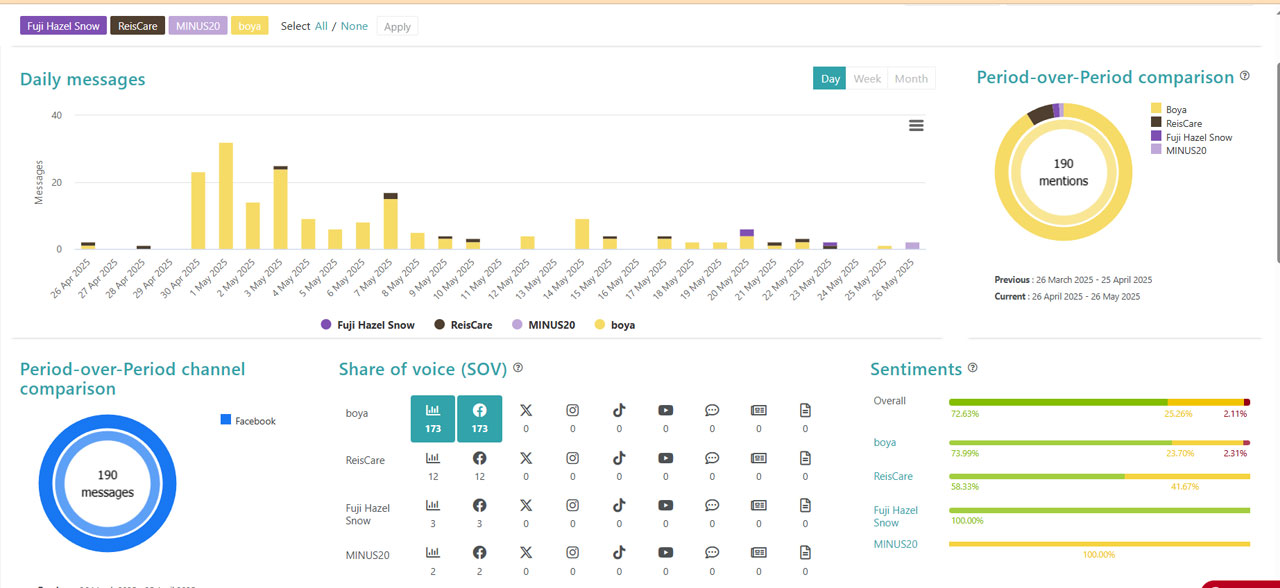This screenshot has height=588, width=1280.
Task: Click the None selection link
Action: [x=354, y=26]
